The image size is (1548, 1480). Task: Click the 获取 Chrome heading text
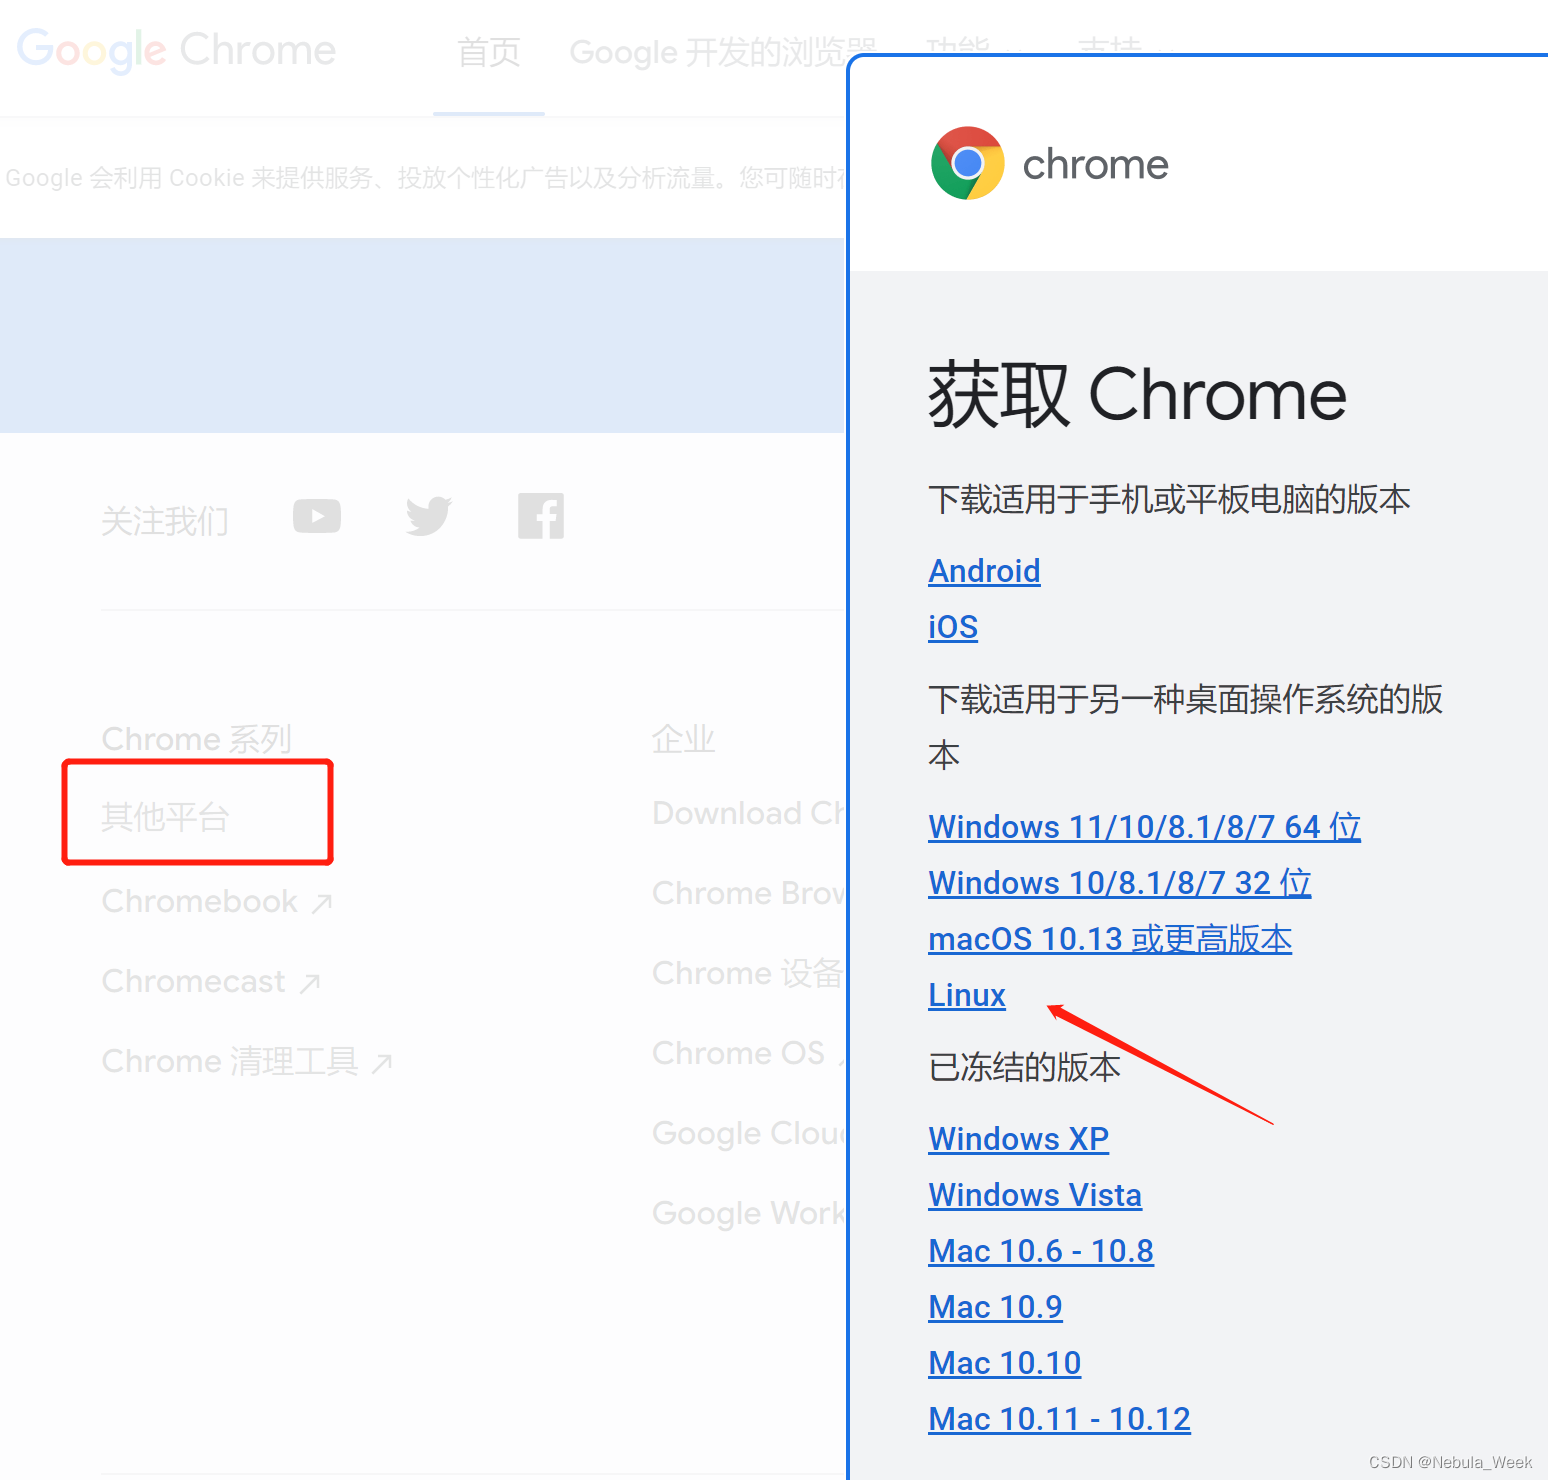(1138, 395)
